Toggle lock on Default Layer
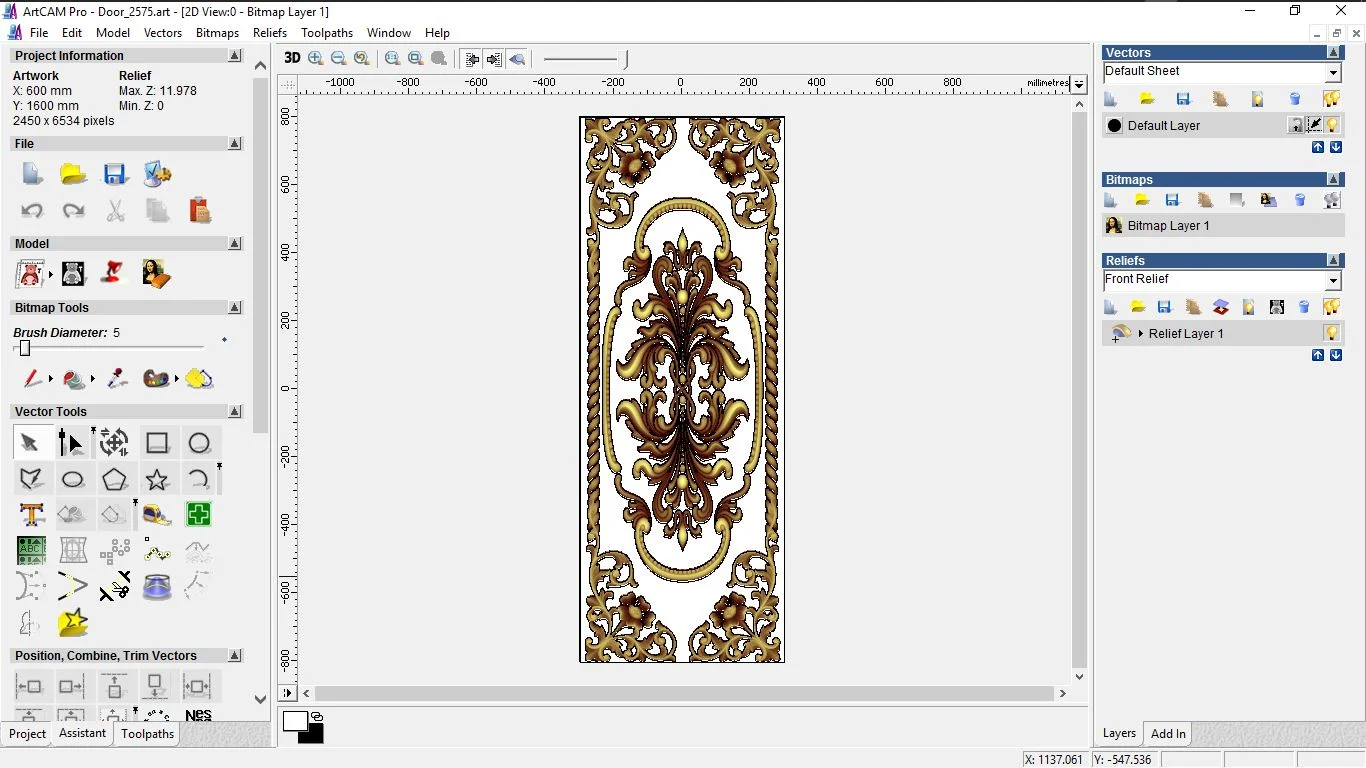Screen dimensions: 1366x768 pyautogui.click(x=1296, y=125)
